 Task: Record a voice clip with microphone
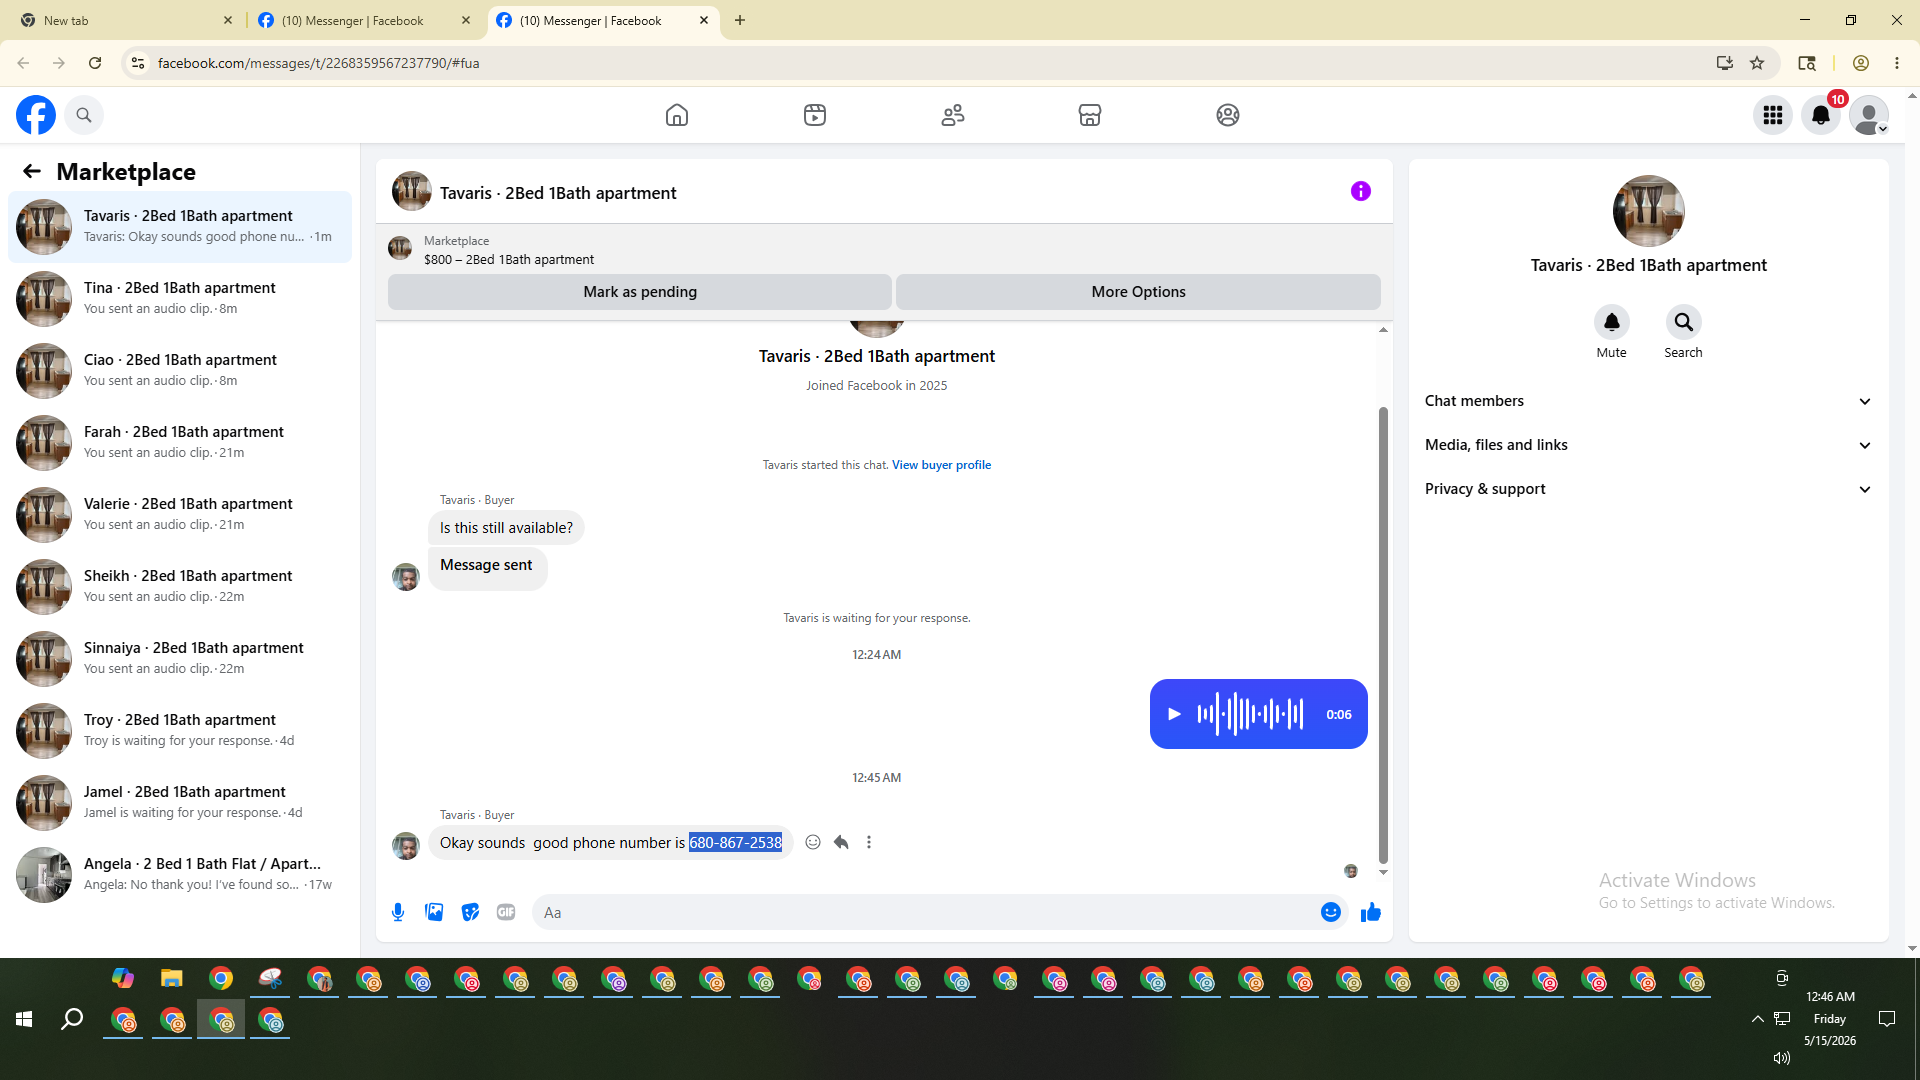(x=398, y=912)
